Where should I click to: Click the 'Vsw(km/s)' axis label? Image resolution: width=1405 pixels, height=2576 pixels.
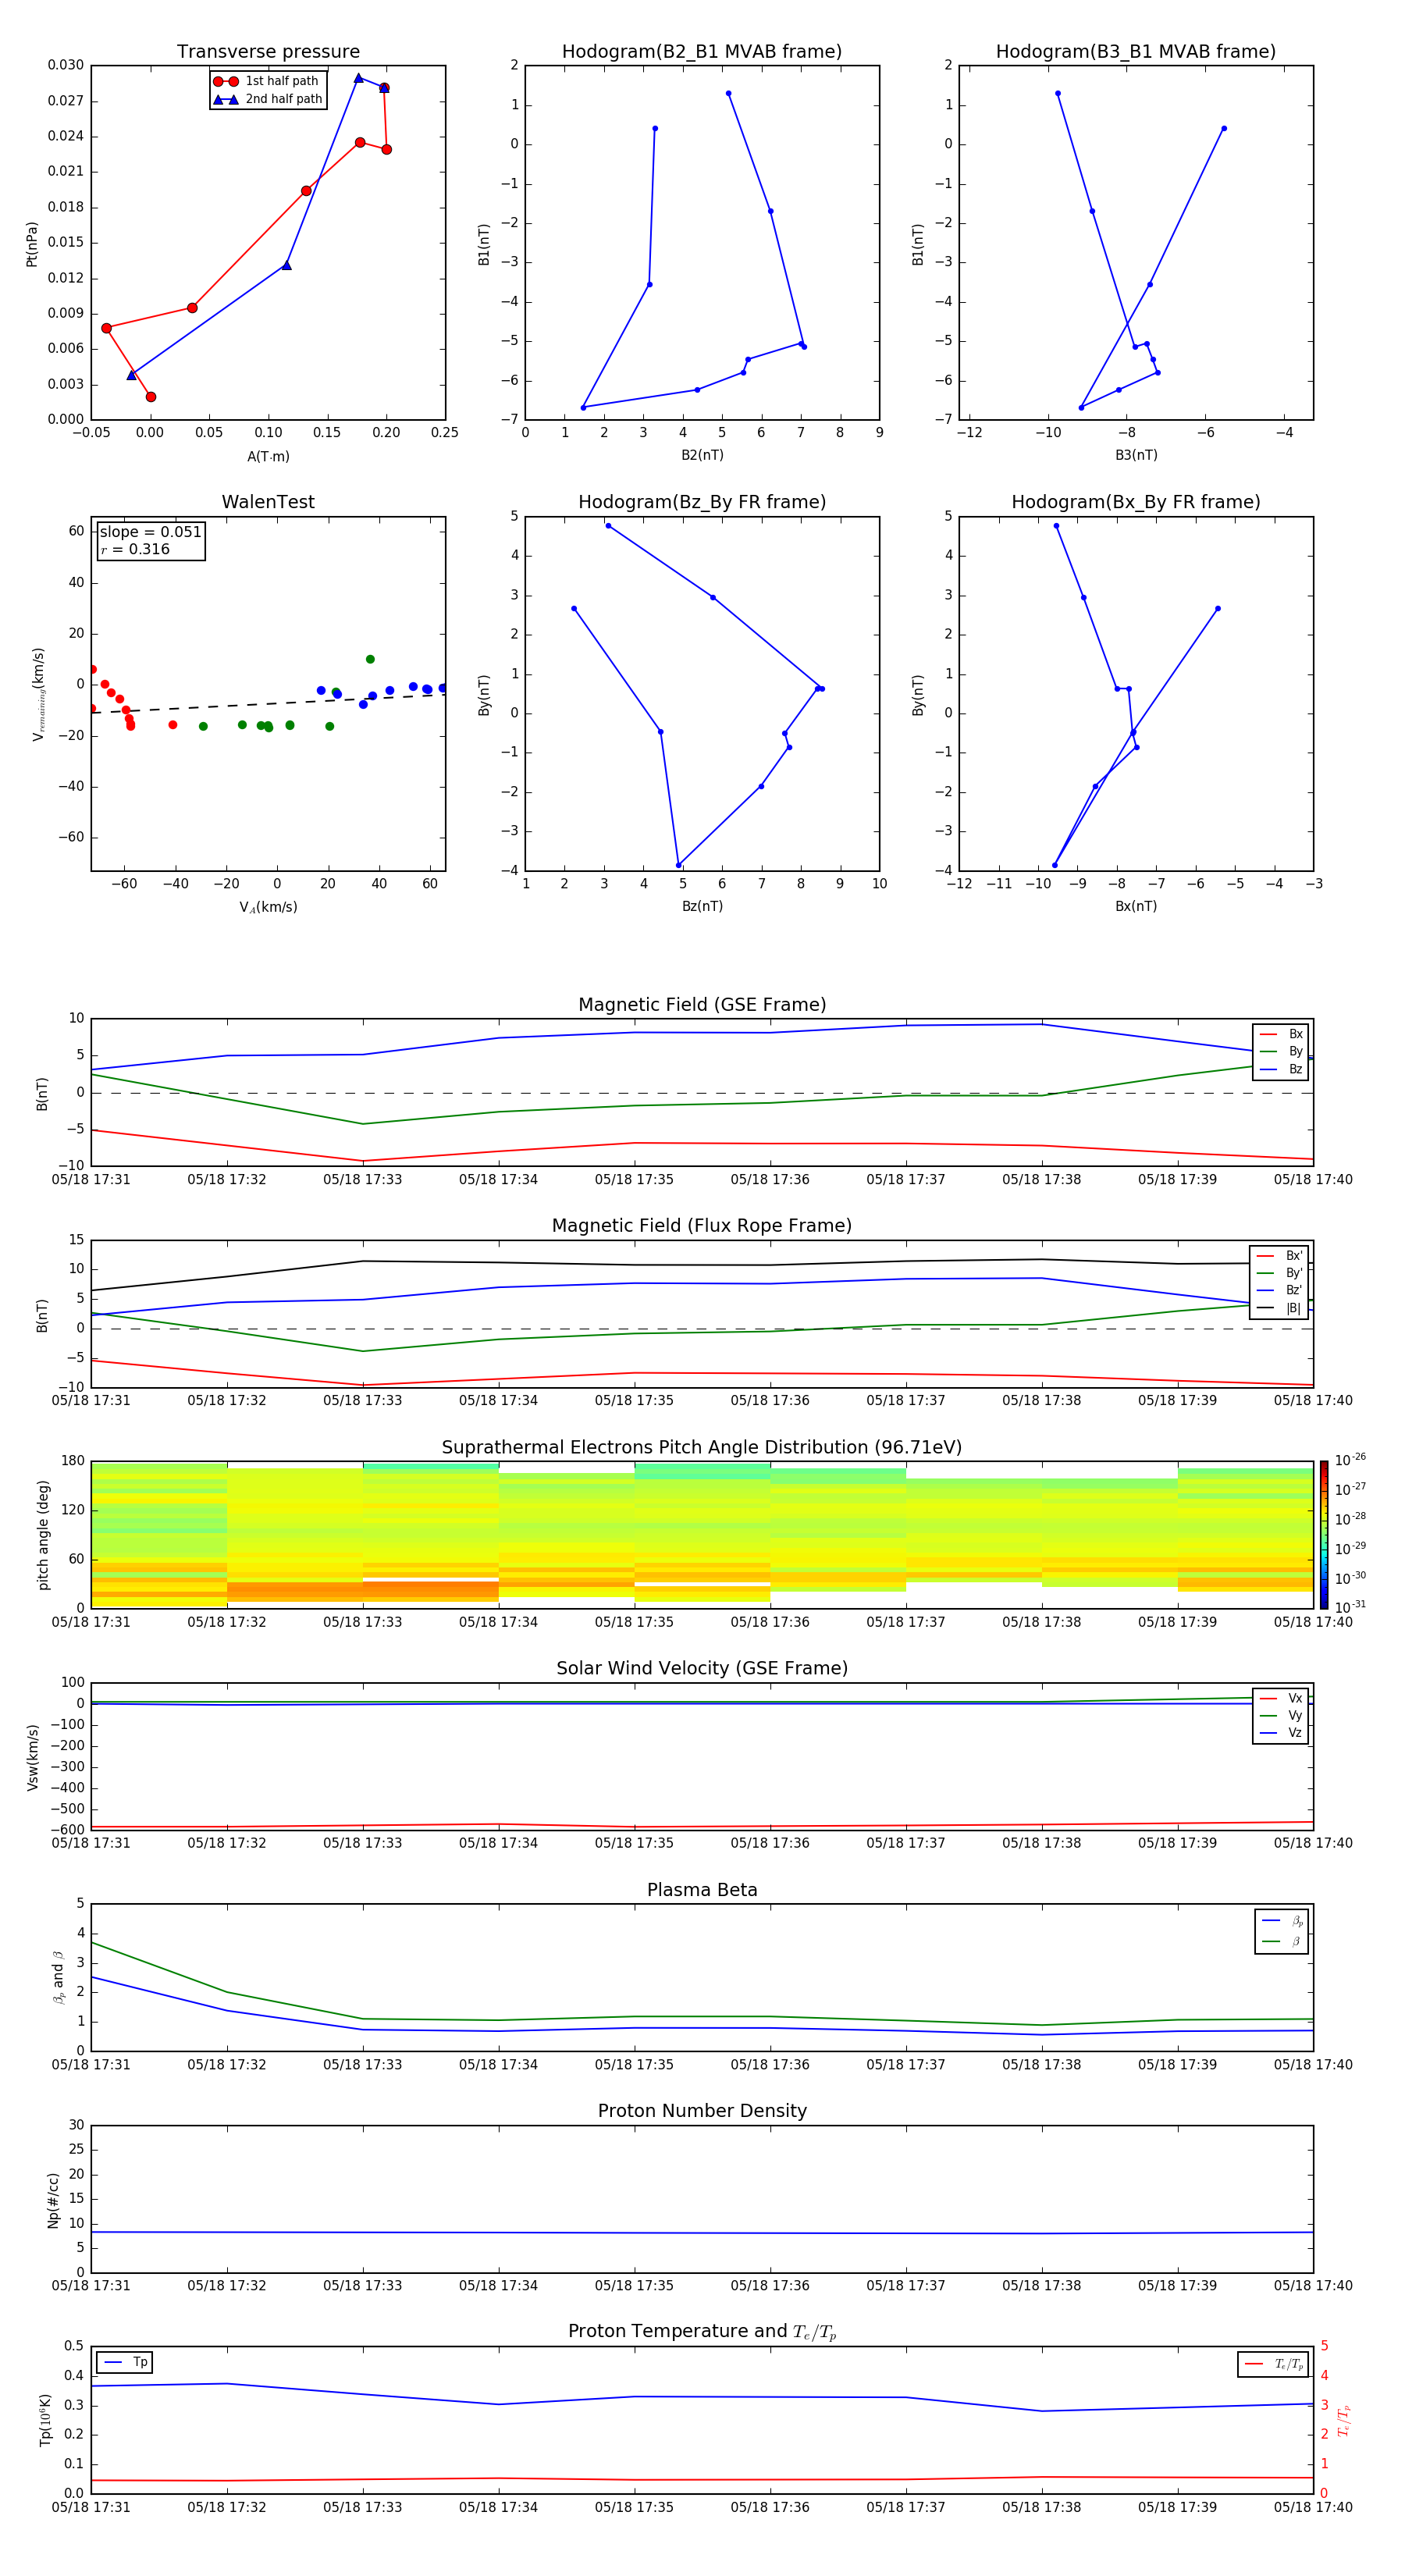click(x=32, y=1757)
